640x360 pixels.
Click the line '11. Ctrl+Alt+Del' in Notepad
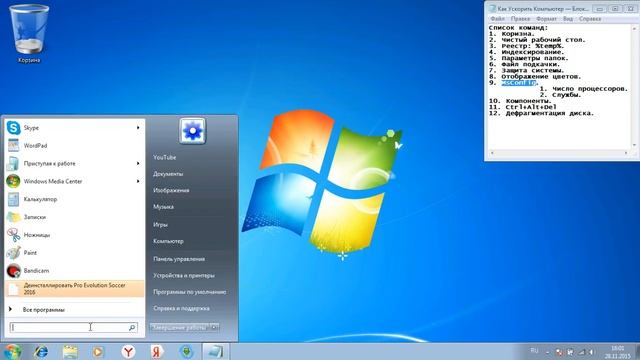click(x=522, y=107)
